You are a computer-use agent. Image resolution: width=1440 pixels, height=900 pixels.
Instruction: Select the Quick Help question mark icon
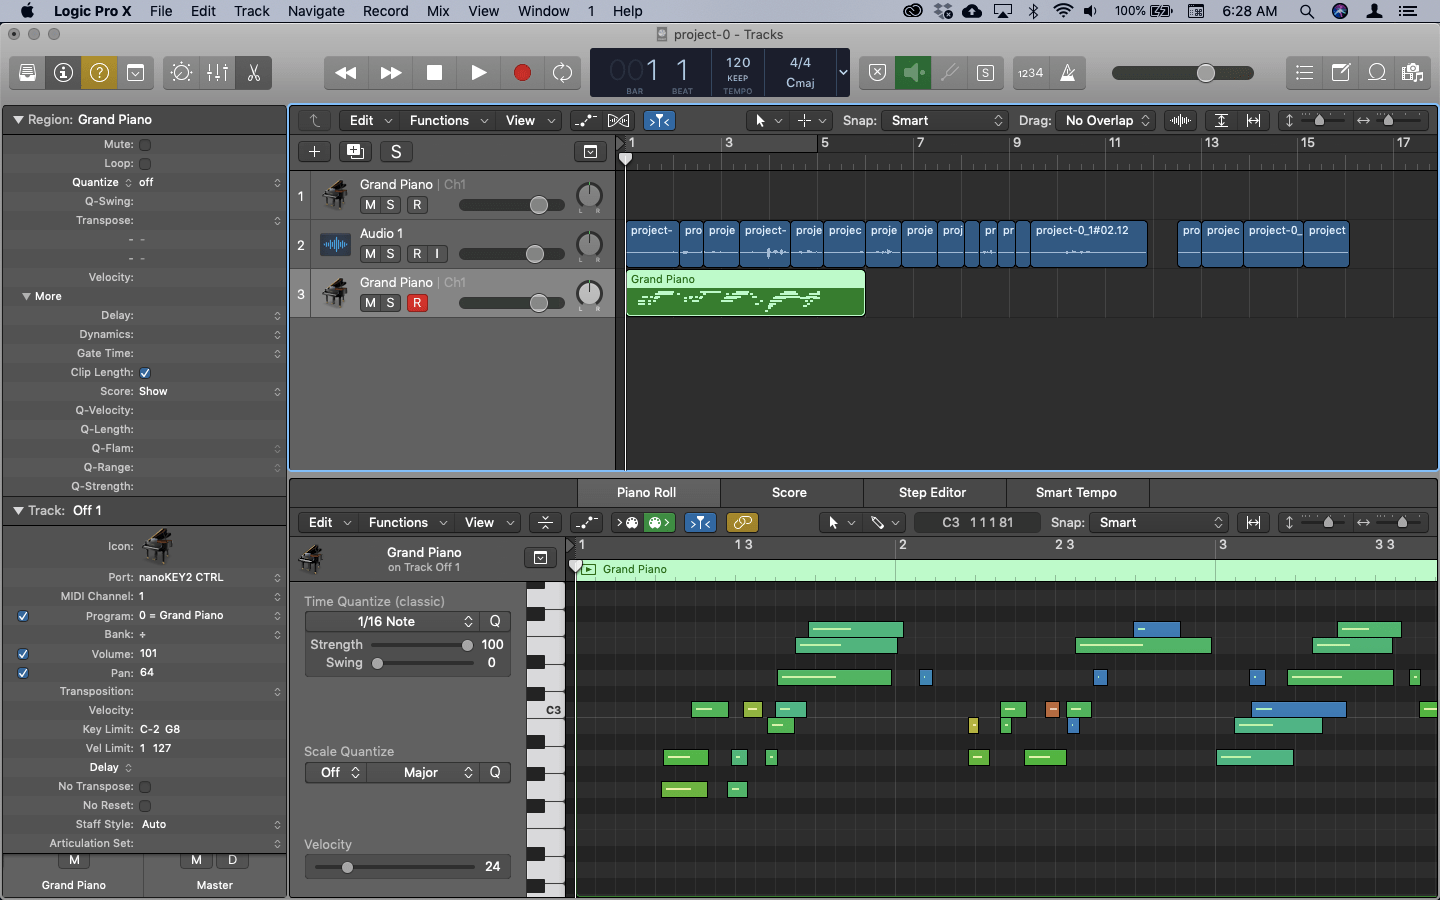99,72
